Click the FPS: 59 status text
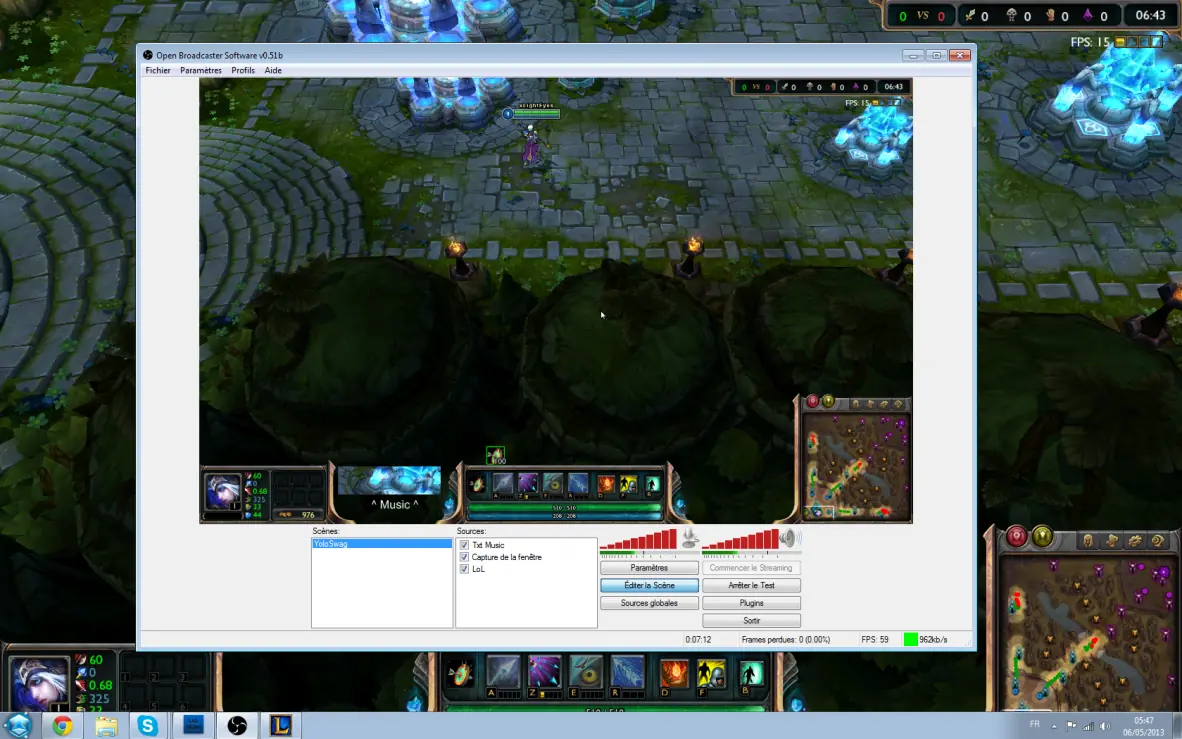Viewport: 1182px width, 739px height. pos(874,639)
